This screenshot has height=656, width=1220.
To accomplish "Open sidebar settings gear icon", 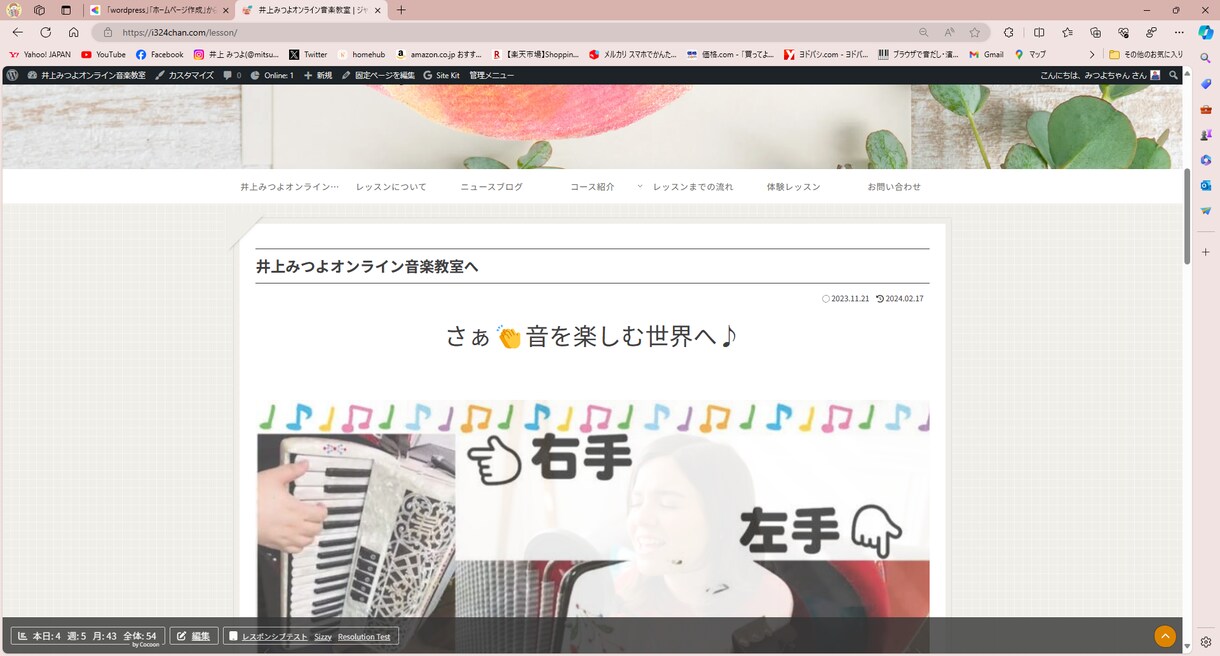I will [1206, 643].
